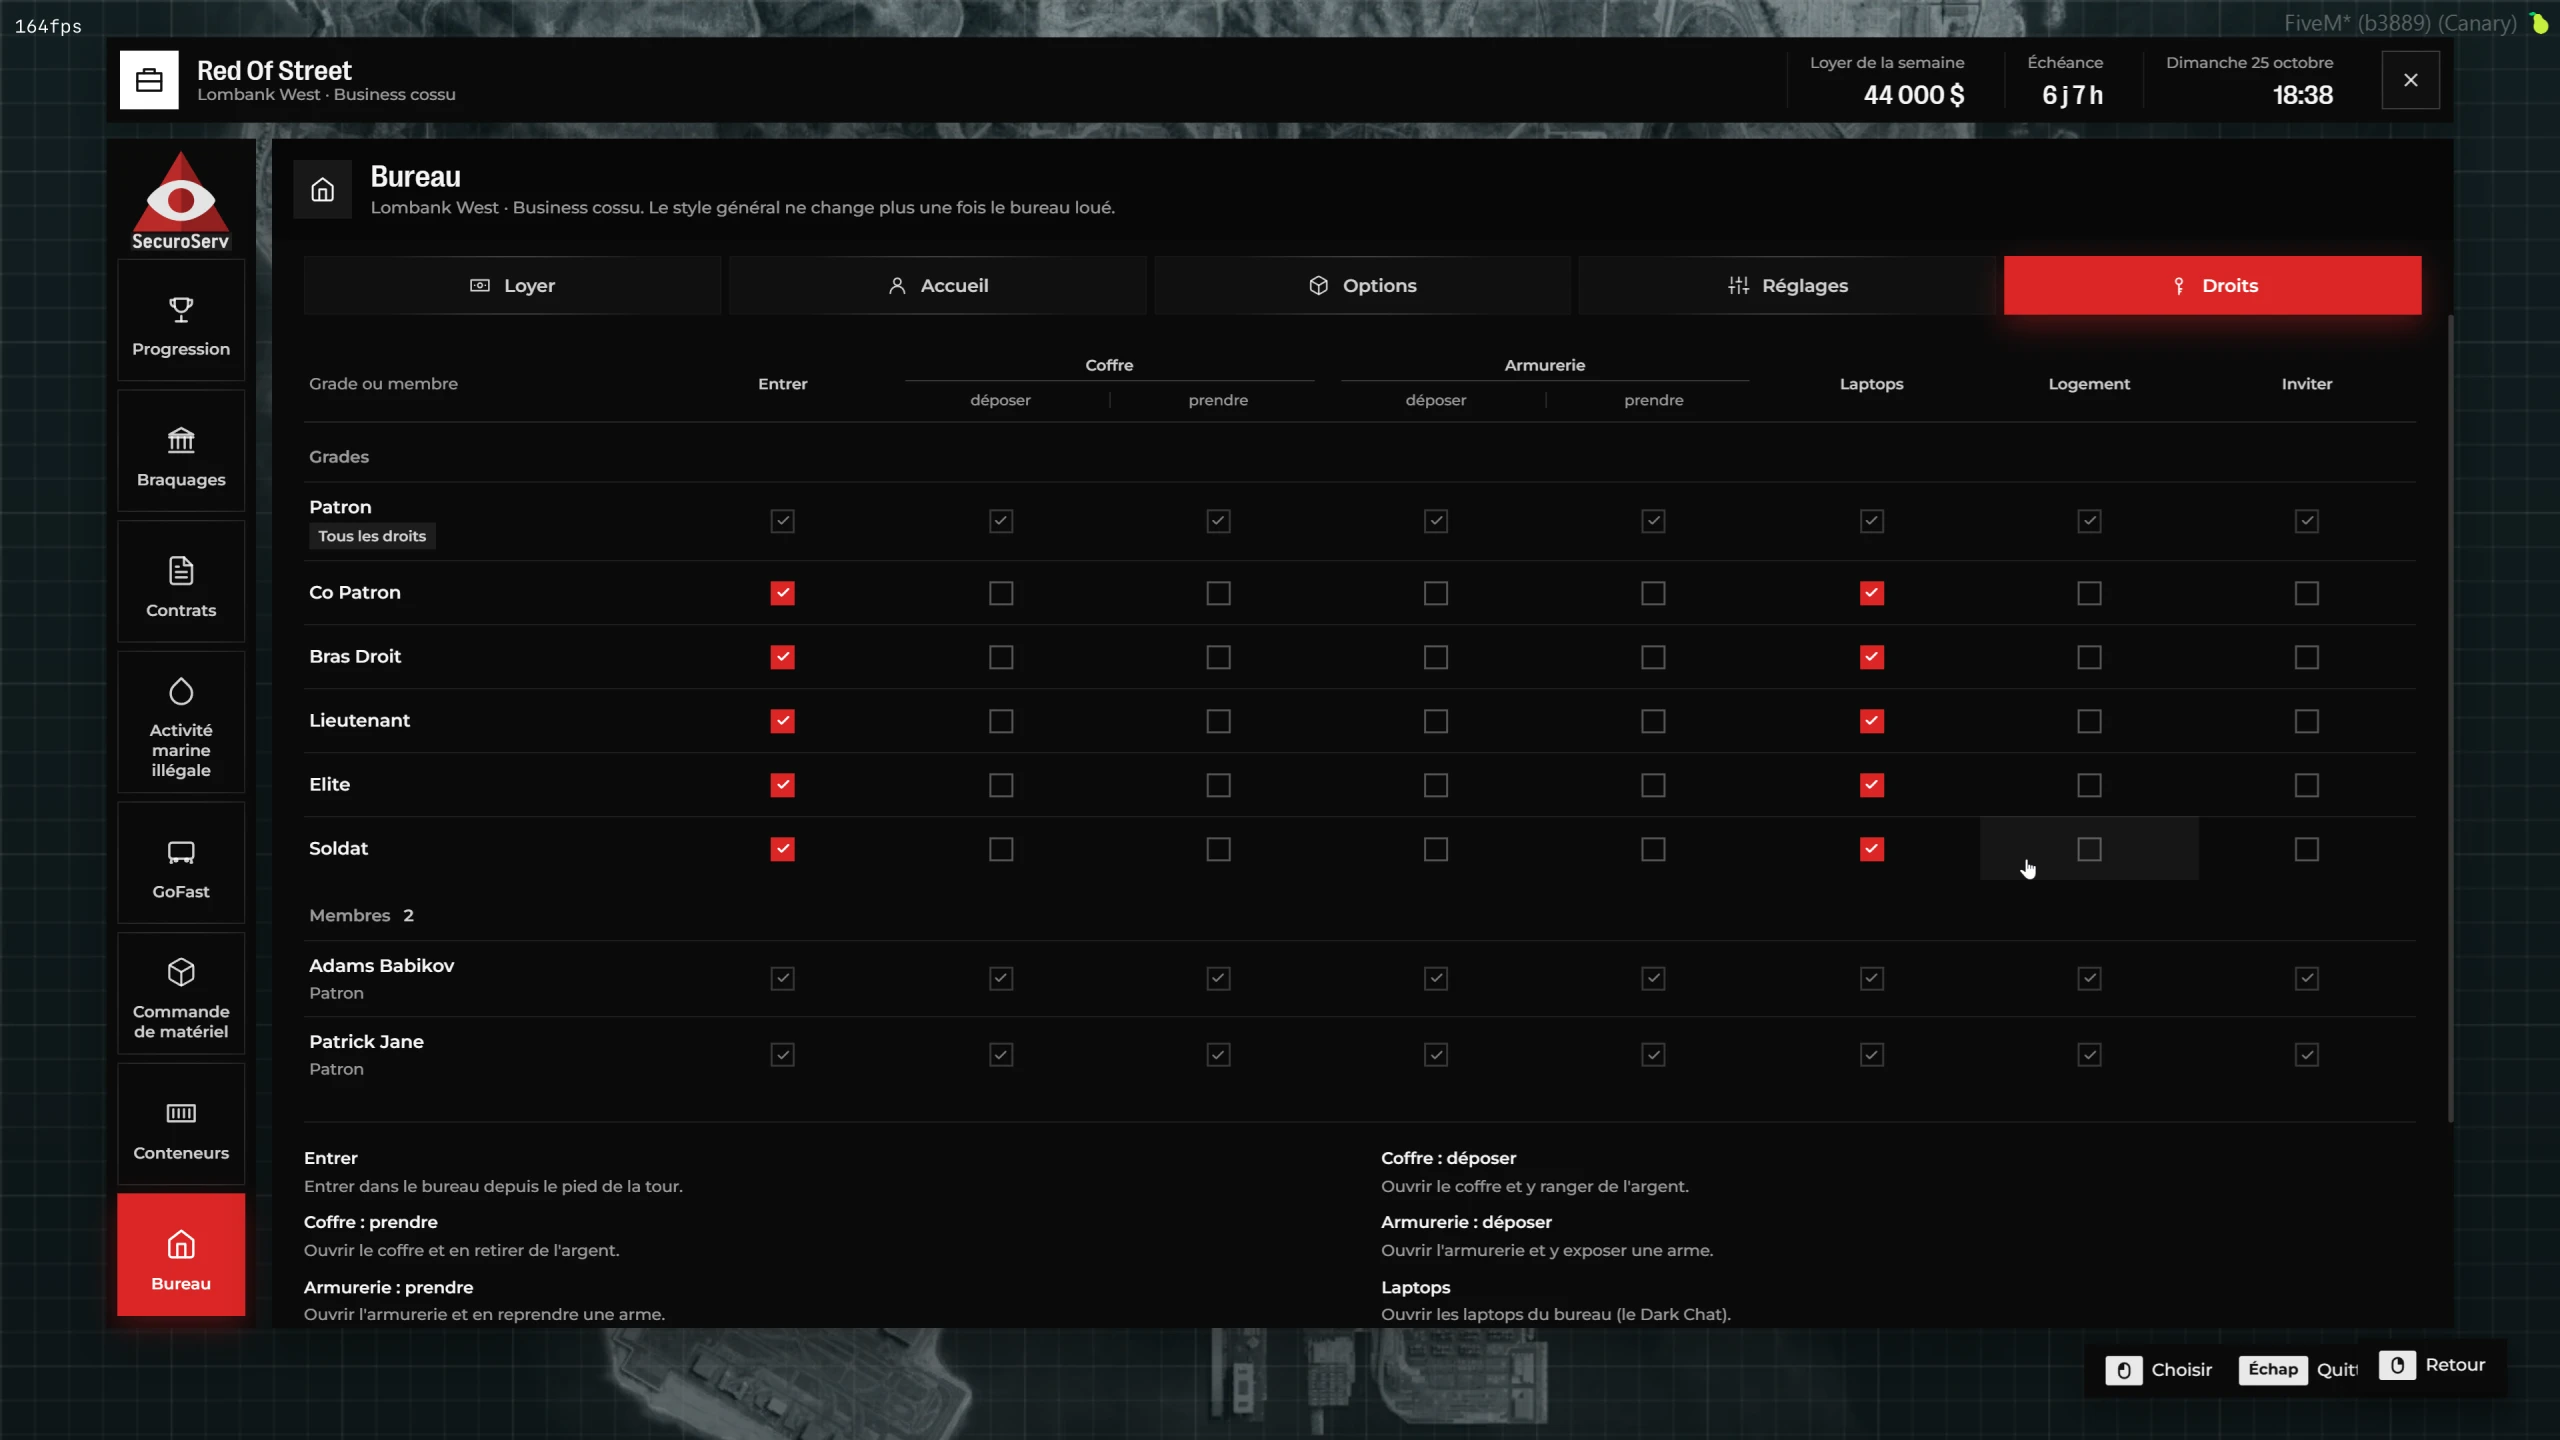Uncheck Laptops for Elite
The width and height of the screenshot is (2560, 1440).
[1872, 785]
